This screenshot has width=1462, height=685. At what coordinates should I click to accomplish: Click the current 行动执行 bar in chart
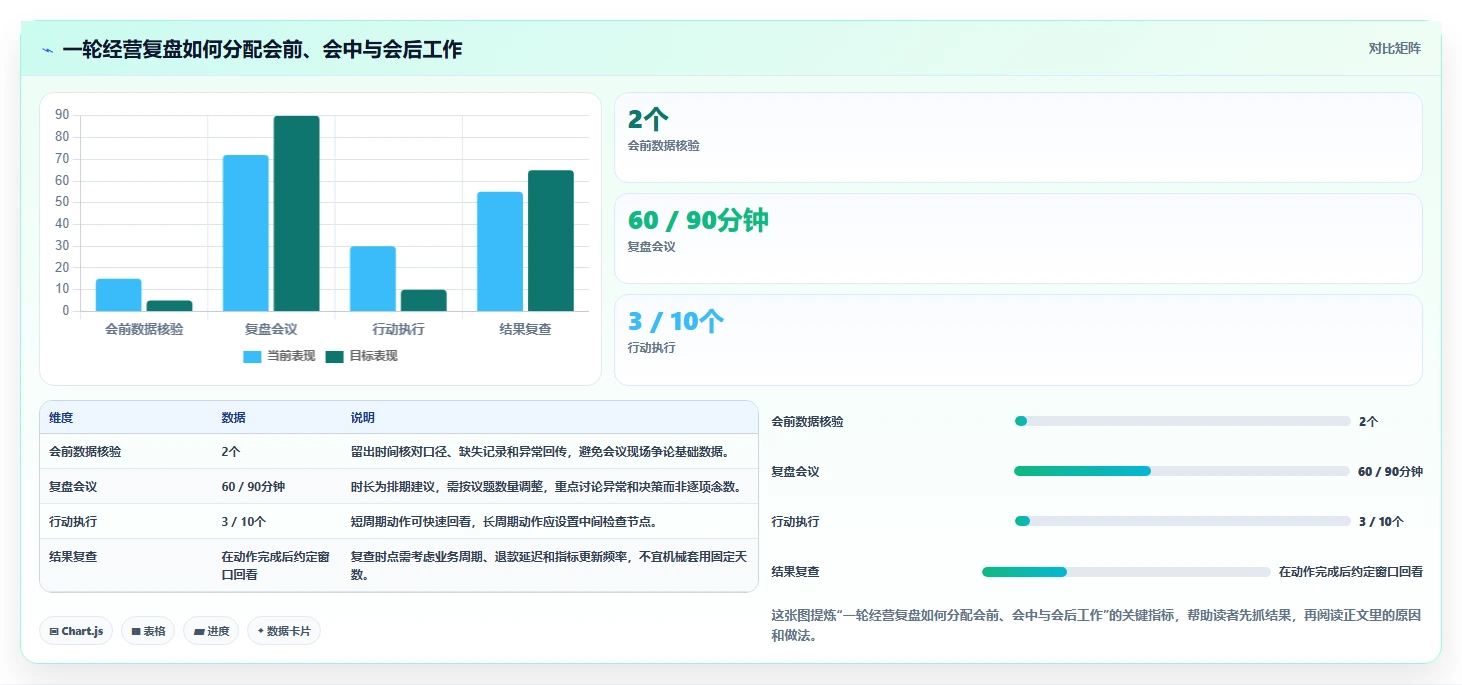coord(372,279)
